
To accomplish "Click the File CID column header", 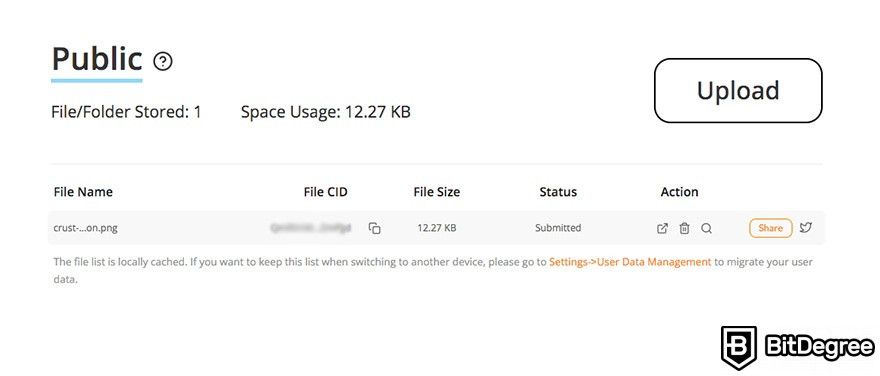I will 326,192.
